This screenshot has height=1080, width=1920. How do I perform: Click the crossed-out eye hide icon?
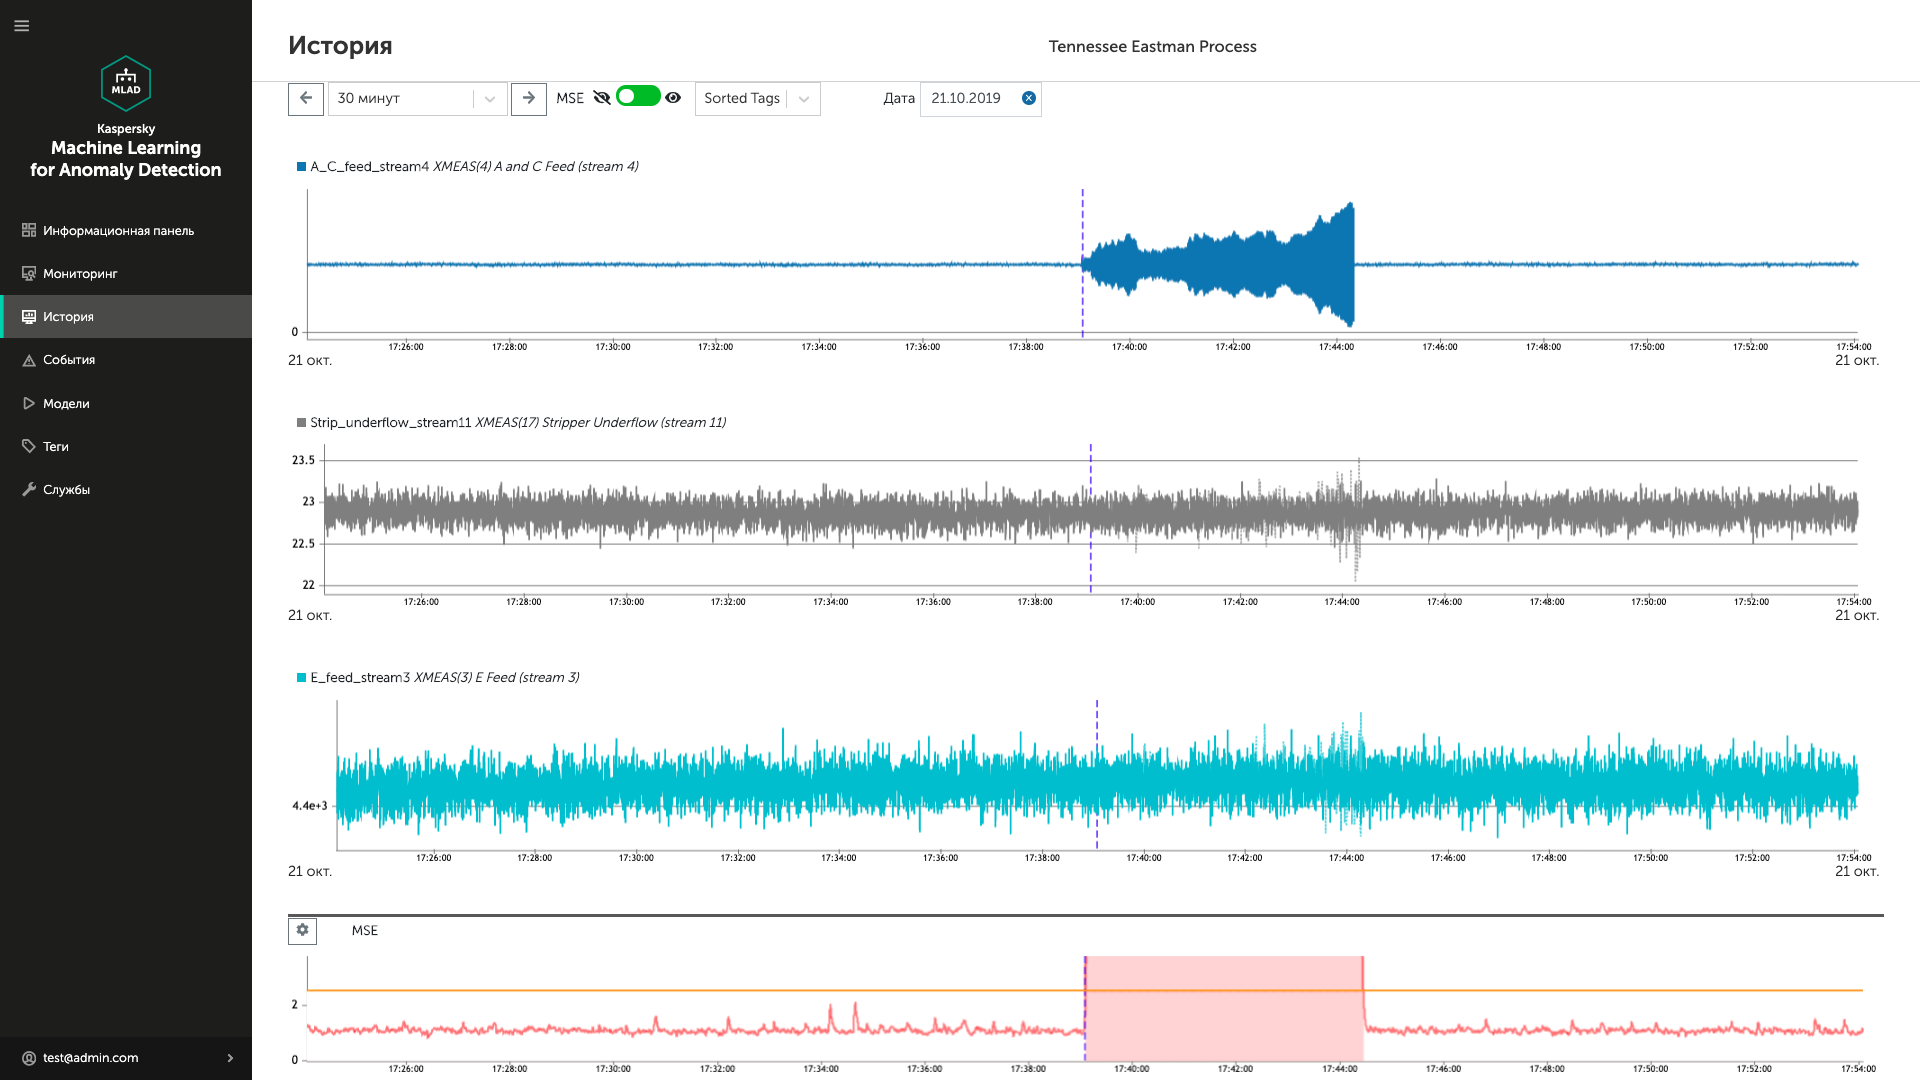[601, 98]
